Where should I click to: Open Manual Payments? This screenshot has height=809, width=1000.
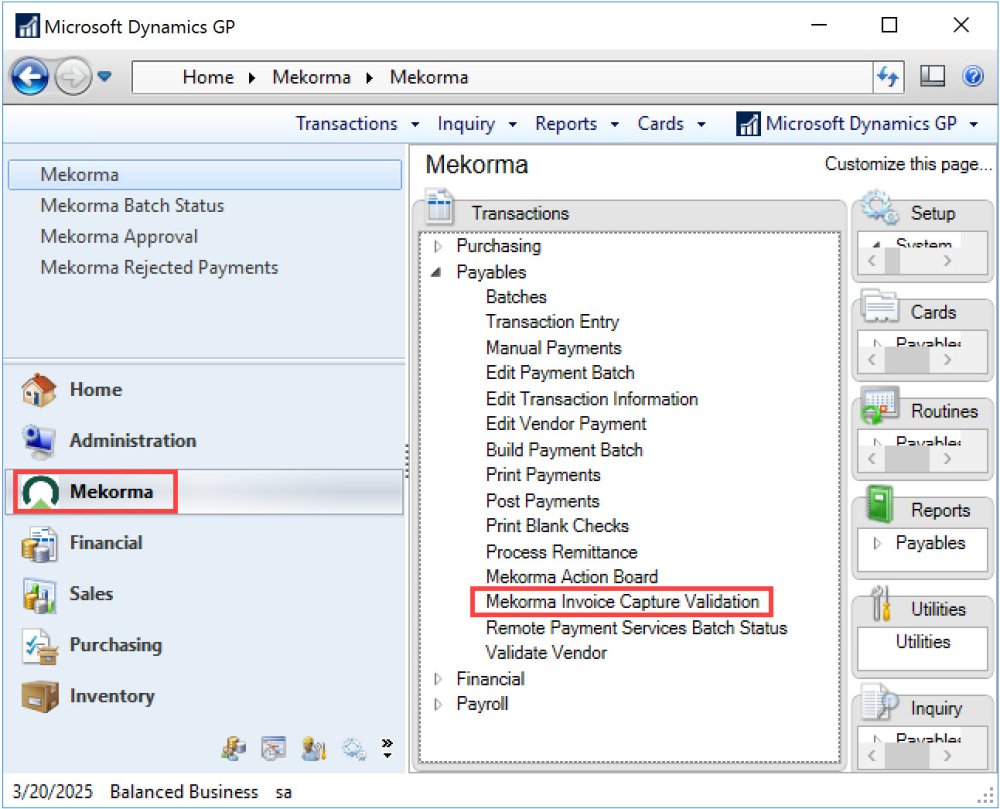pos(554,348)
